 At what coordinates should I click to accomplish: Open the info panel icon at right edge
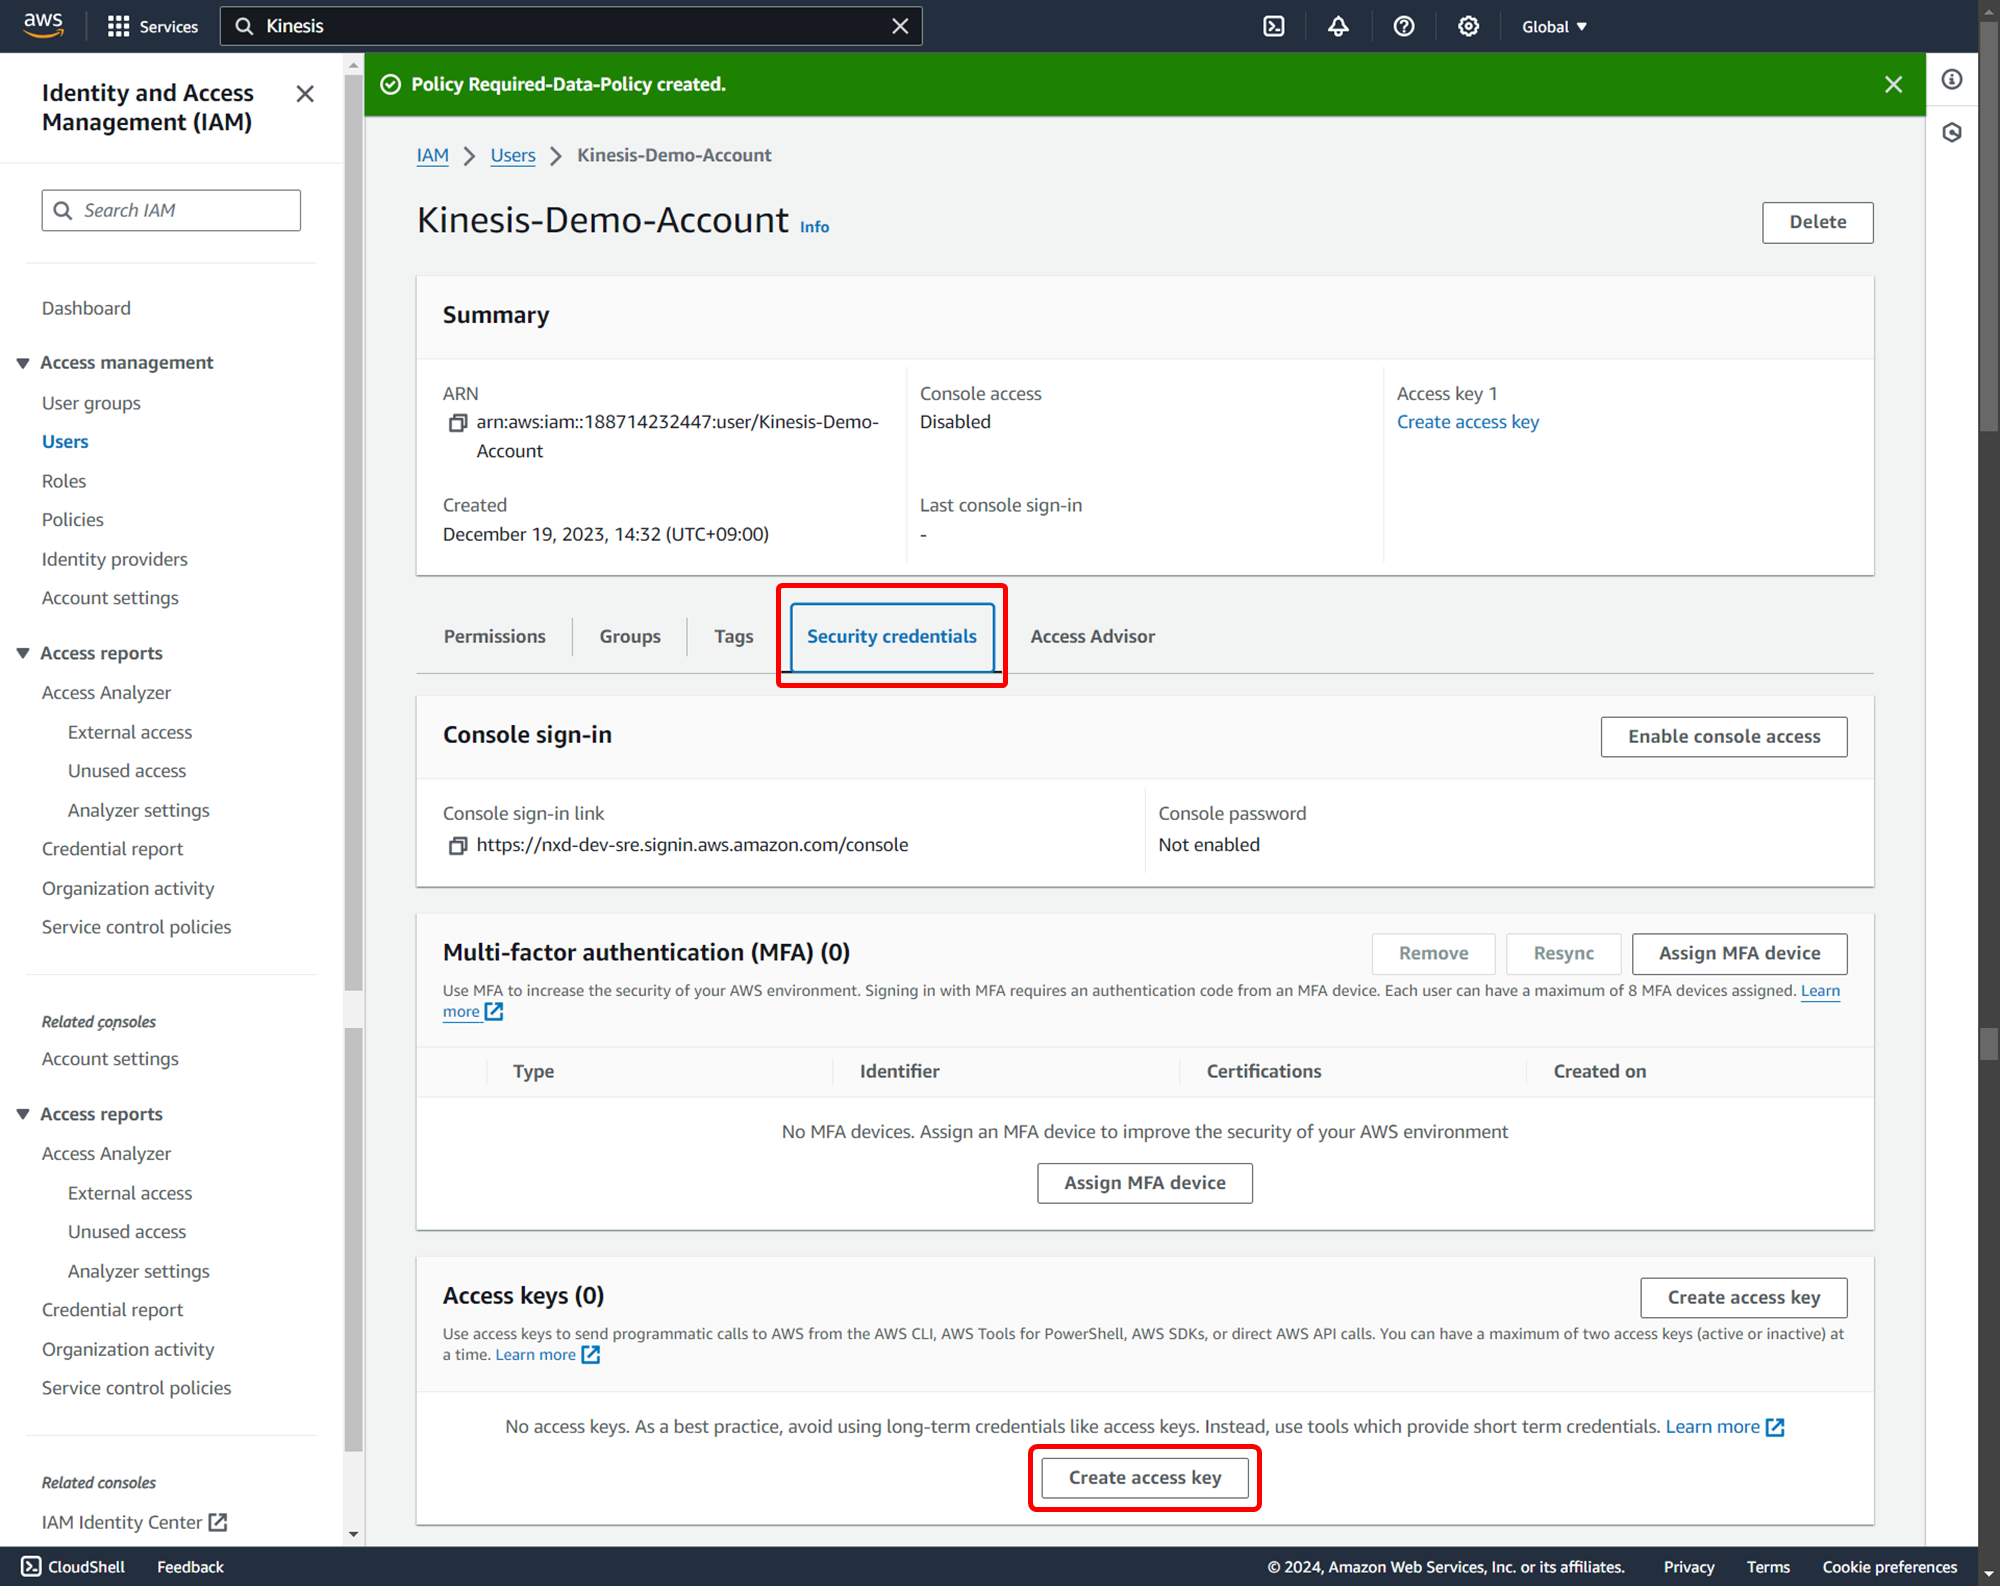click(1952, 79)
